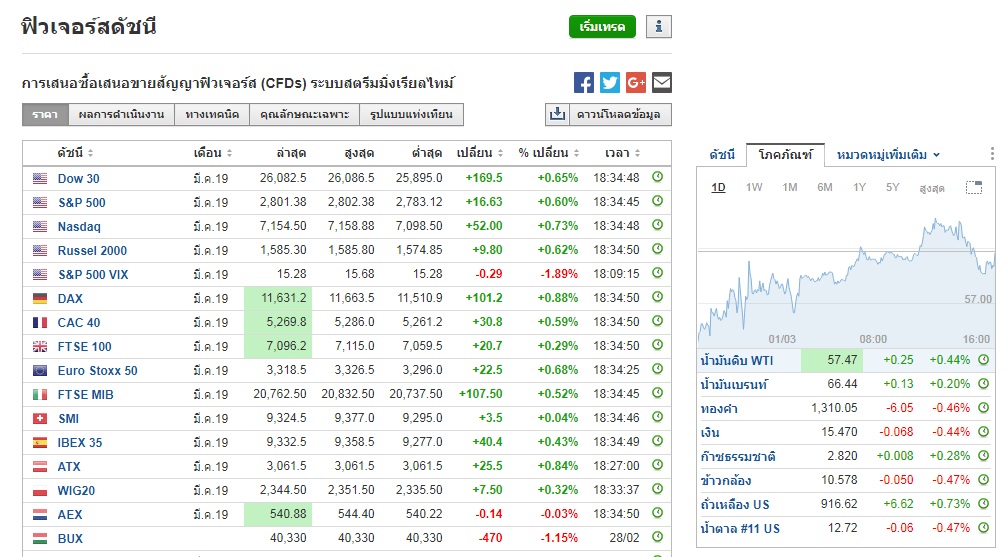The width and height of the screenshot is (1008, 557).
Task: Open the Dow 30 index link
Action: 78,179
